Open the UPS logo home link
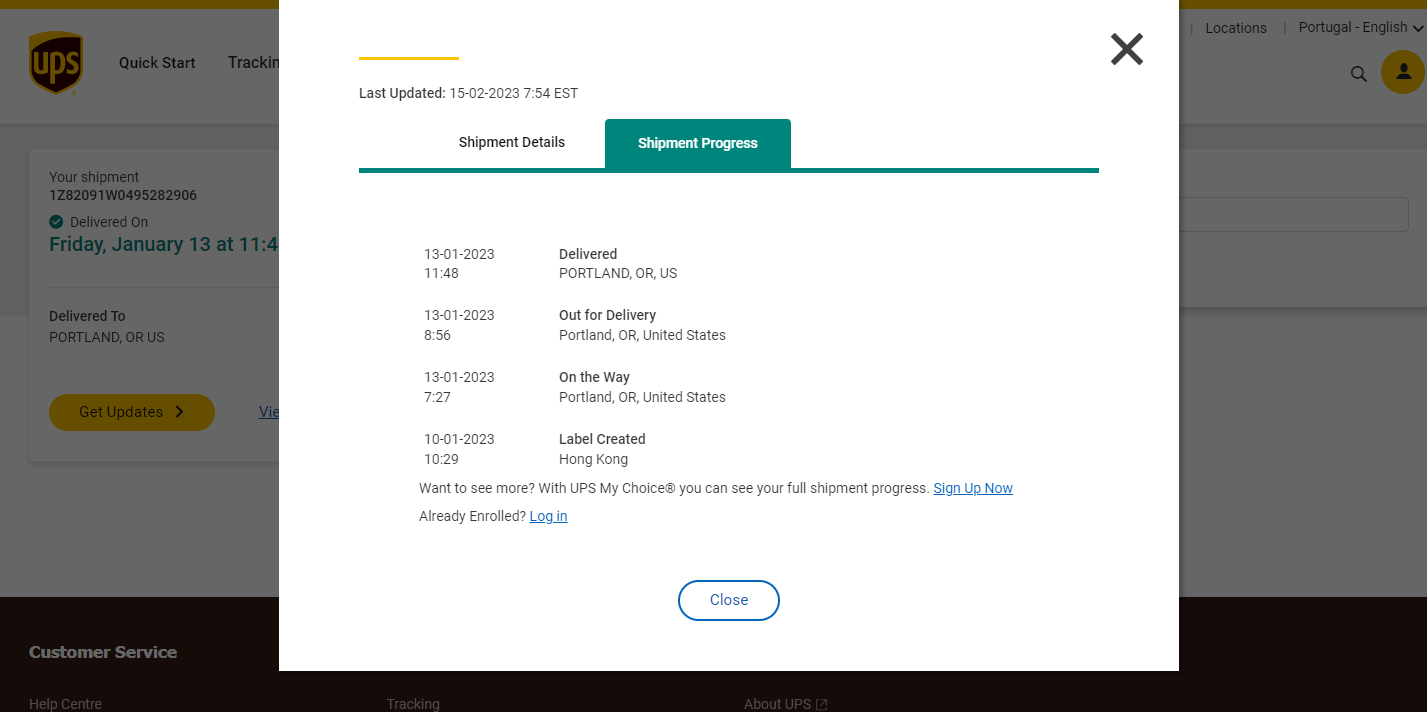1427x712 pixels. [55, 63]
